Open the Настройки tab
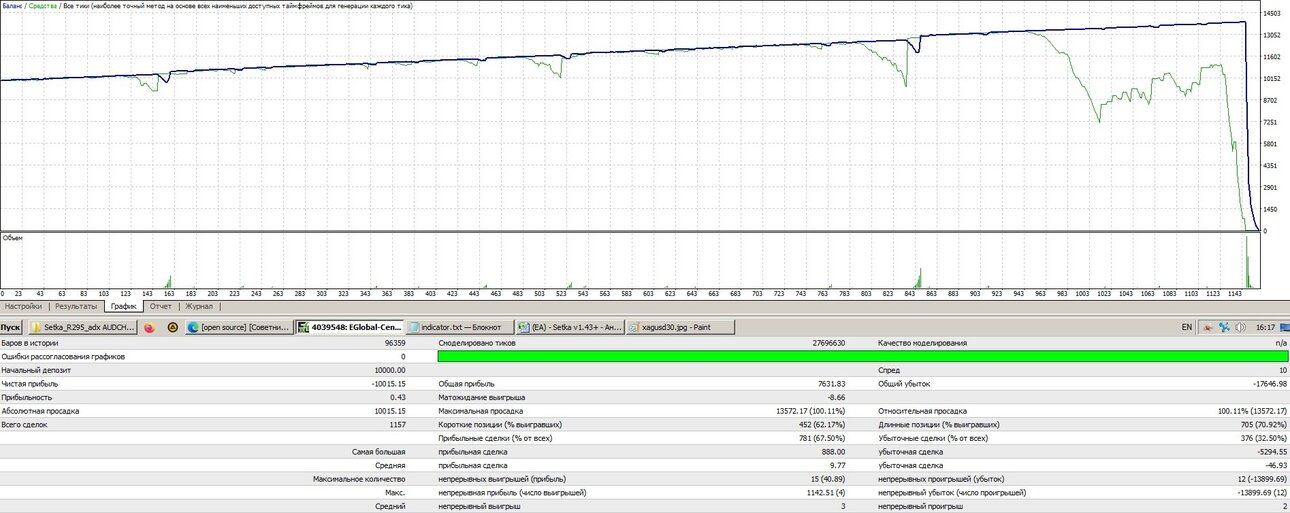 24,307
